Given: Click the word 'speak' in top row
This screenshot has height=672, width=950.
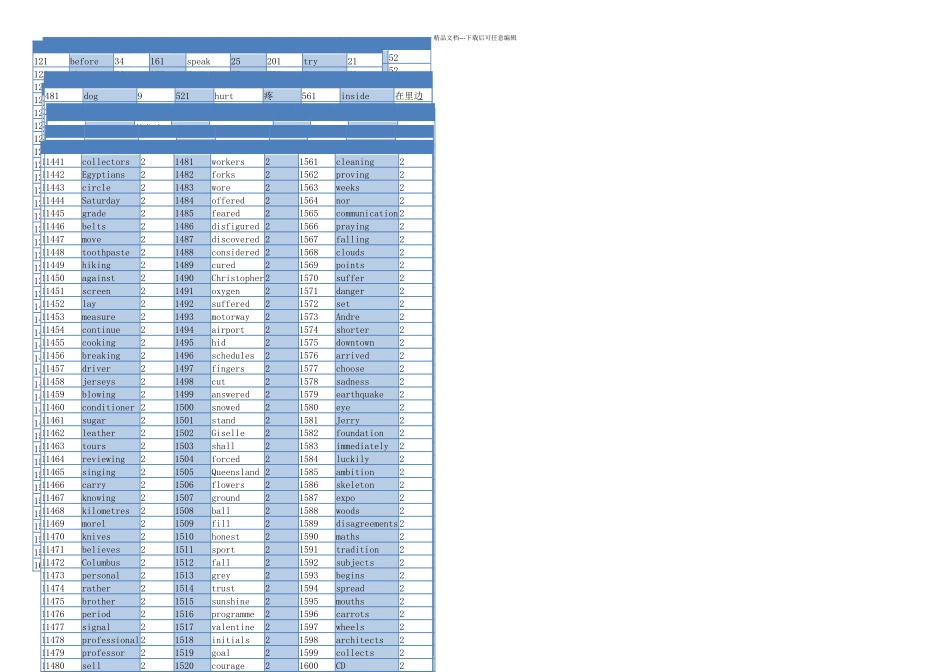Looking at the screenshot, I should pyautogui.click(x=199, y=61).
